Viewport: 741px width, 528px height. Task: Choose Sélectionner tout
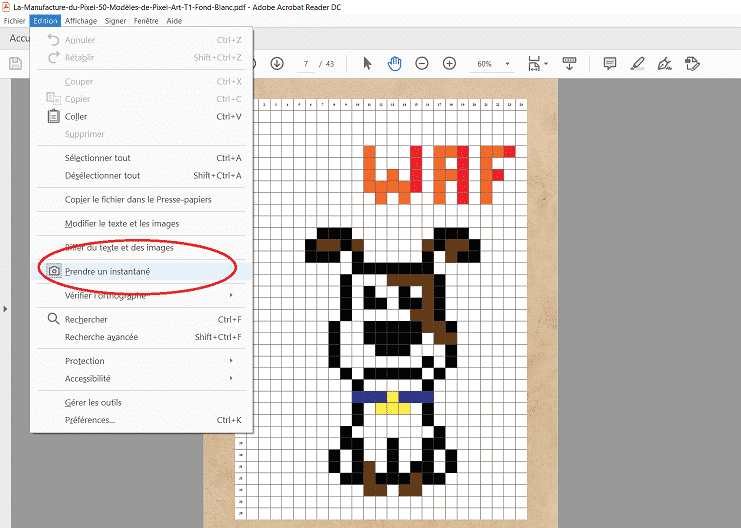[141, 158]
